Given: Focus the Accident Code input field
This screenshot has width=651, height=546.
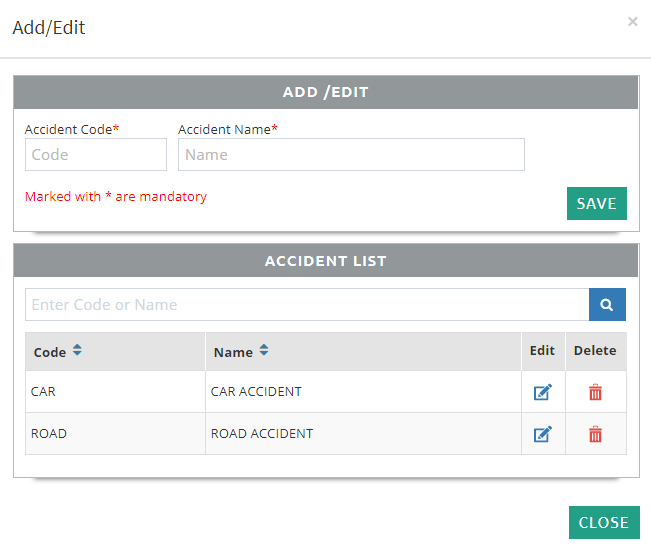Looking at the screenshot, I should click(96, 155).
